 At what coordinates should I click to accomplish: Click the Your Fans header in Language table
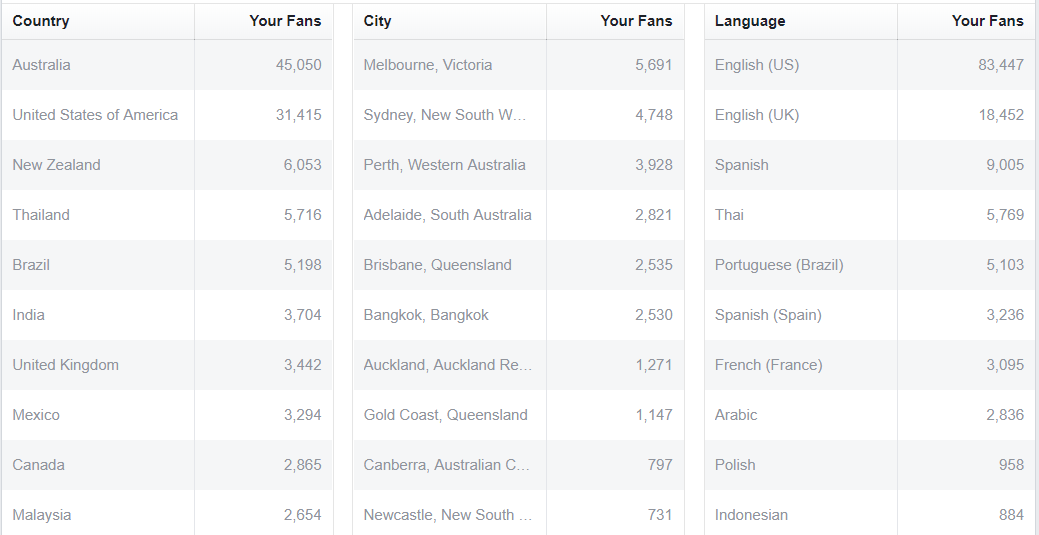coord(987,21)
